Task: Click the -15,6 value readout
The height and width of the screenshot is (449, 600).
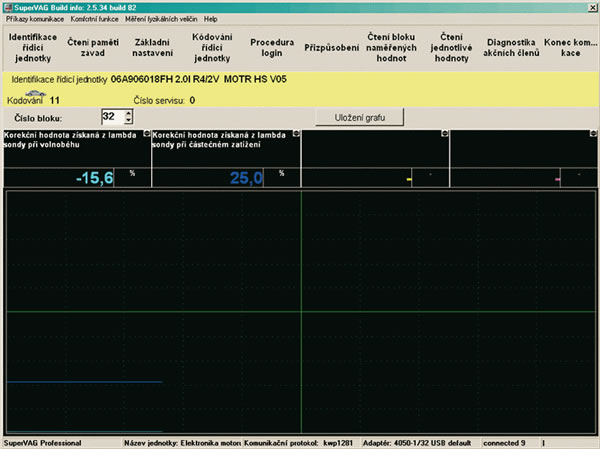Action: click(95, 178)
